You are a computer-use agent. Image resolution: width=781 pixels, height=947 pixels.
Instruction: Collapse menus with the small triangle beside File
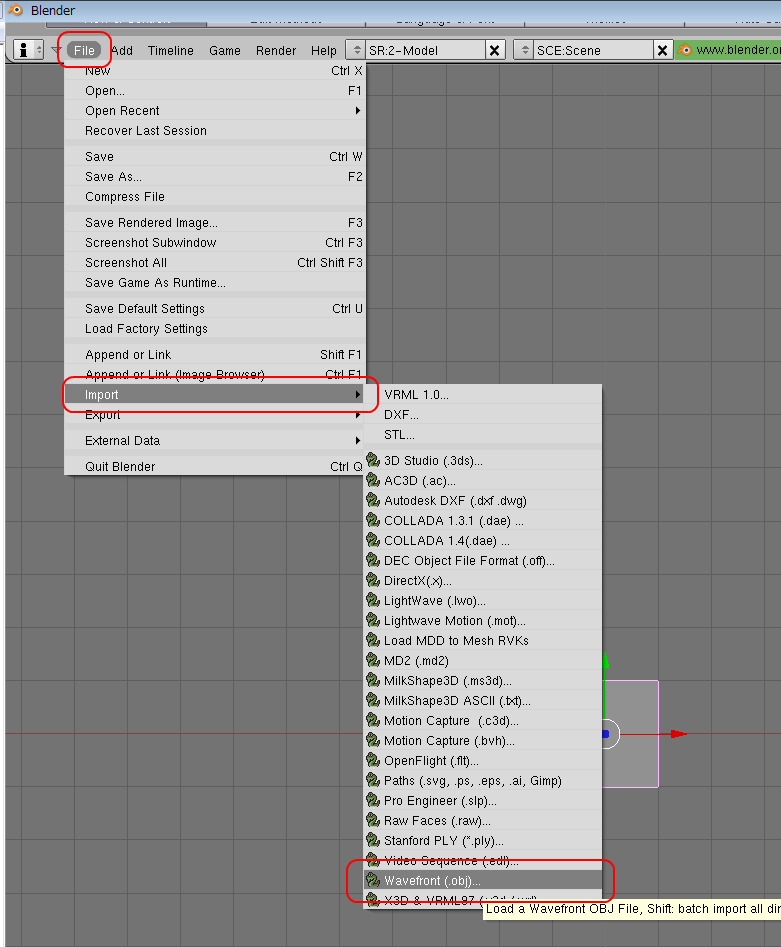tap(56, 50)
